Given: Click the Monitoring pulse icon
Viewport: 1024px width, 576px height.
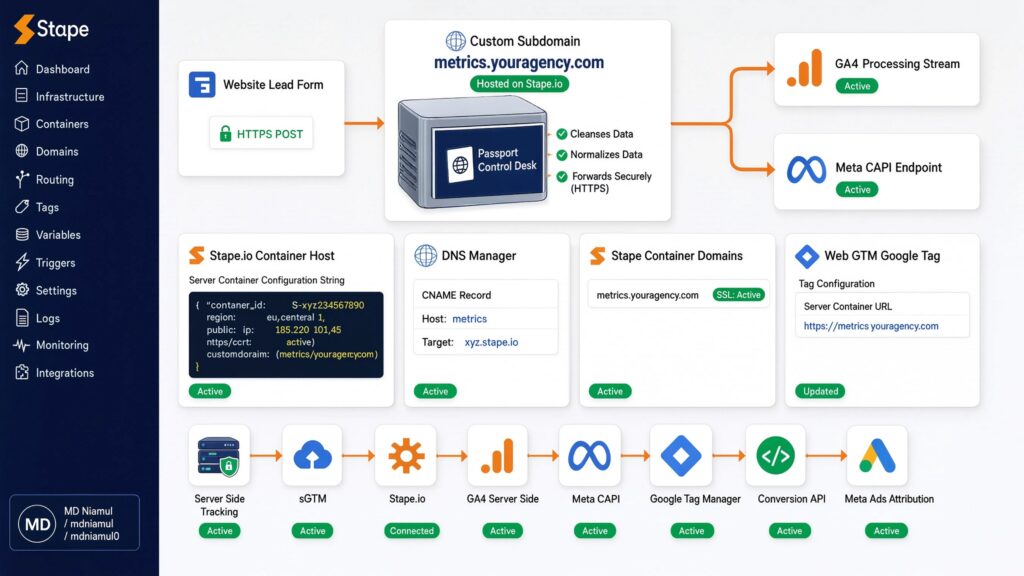Looking at the screenshot, I should pos(22,345).
